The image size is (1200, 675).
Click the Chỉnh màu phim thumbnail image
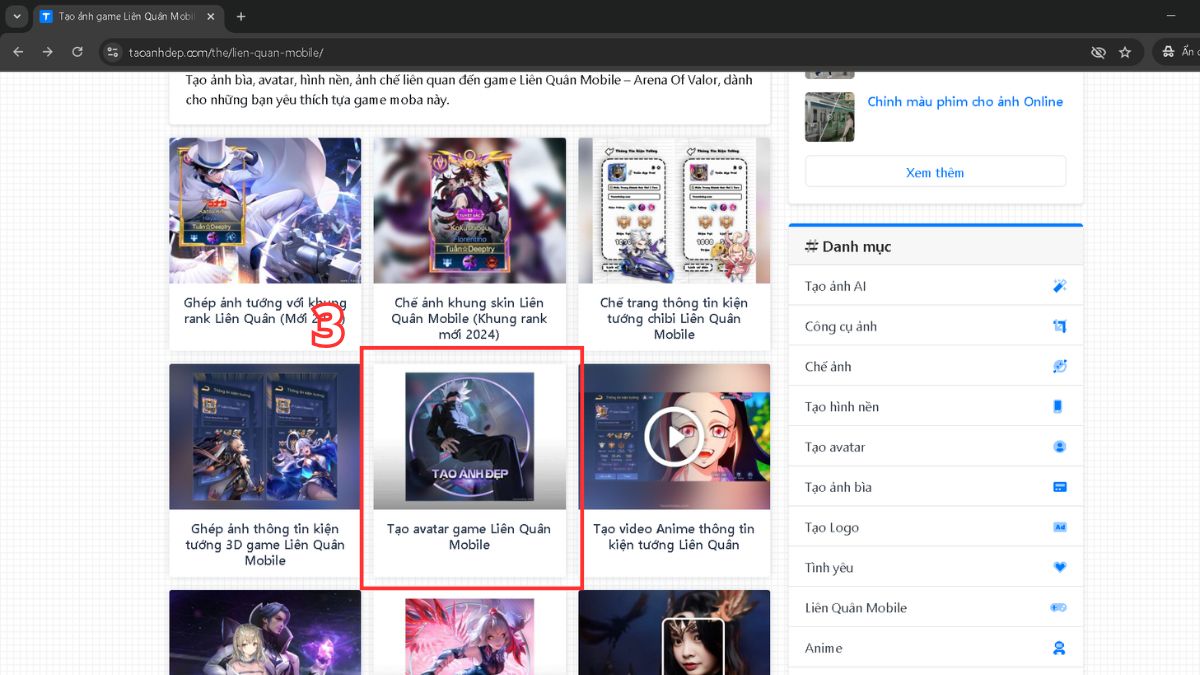(x=830, y=117)
